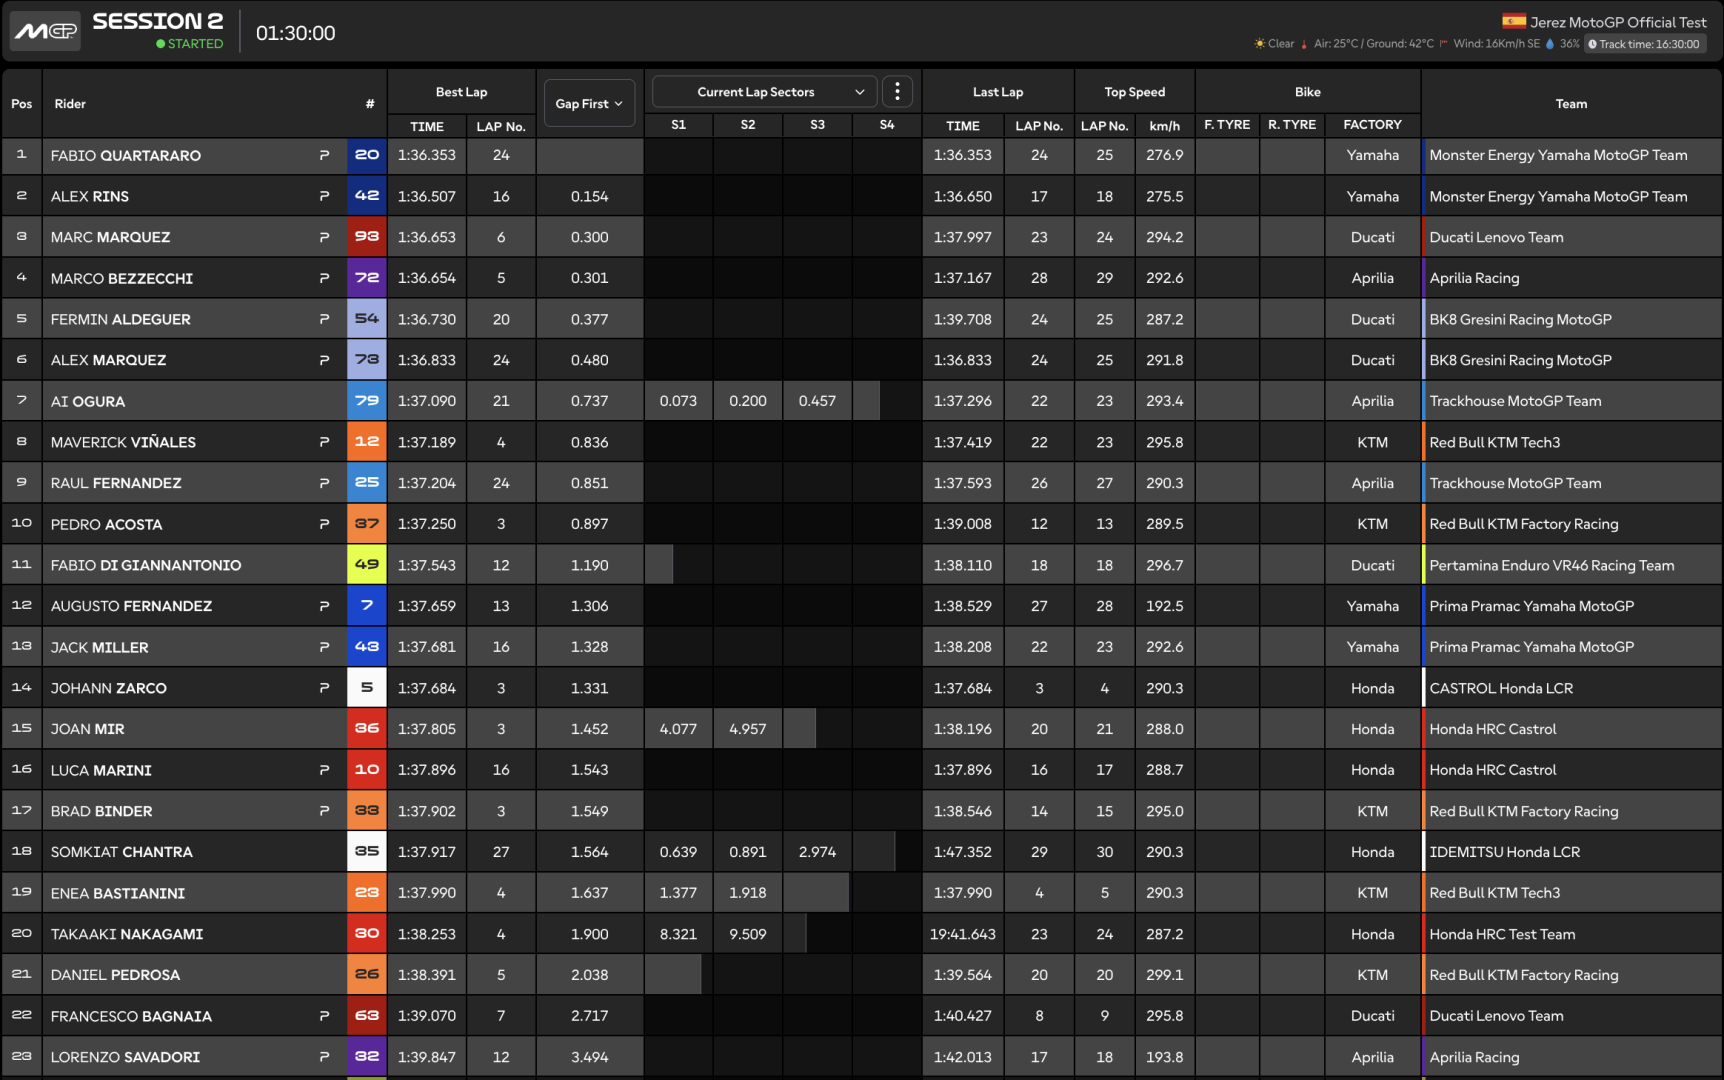
Task: Click the pit icon for Jack Miller
Action: pyautogui.click(x=324, y=647)
